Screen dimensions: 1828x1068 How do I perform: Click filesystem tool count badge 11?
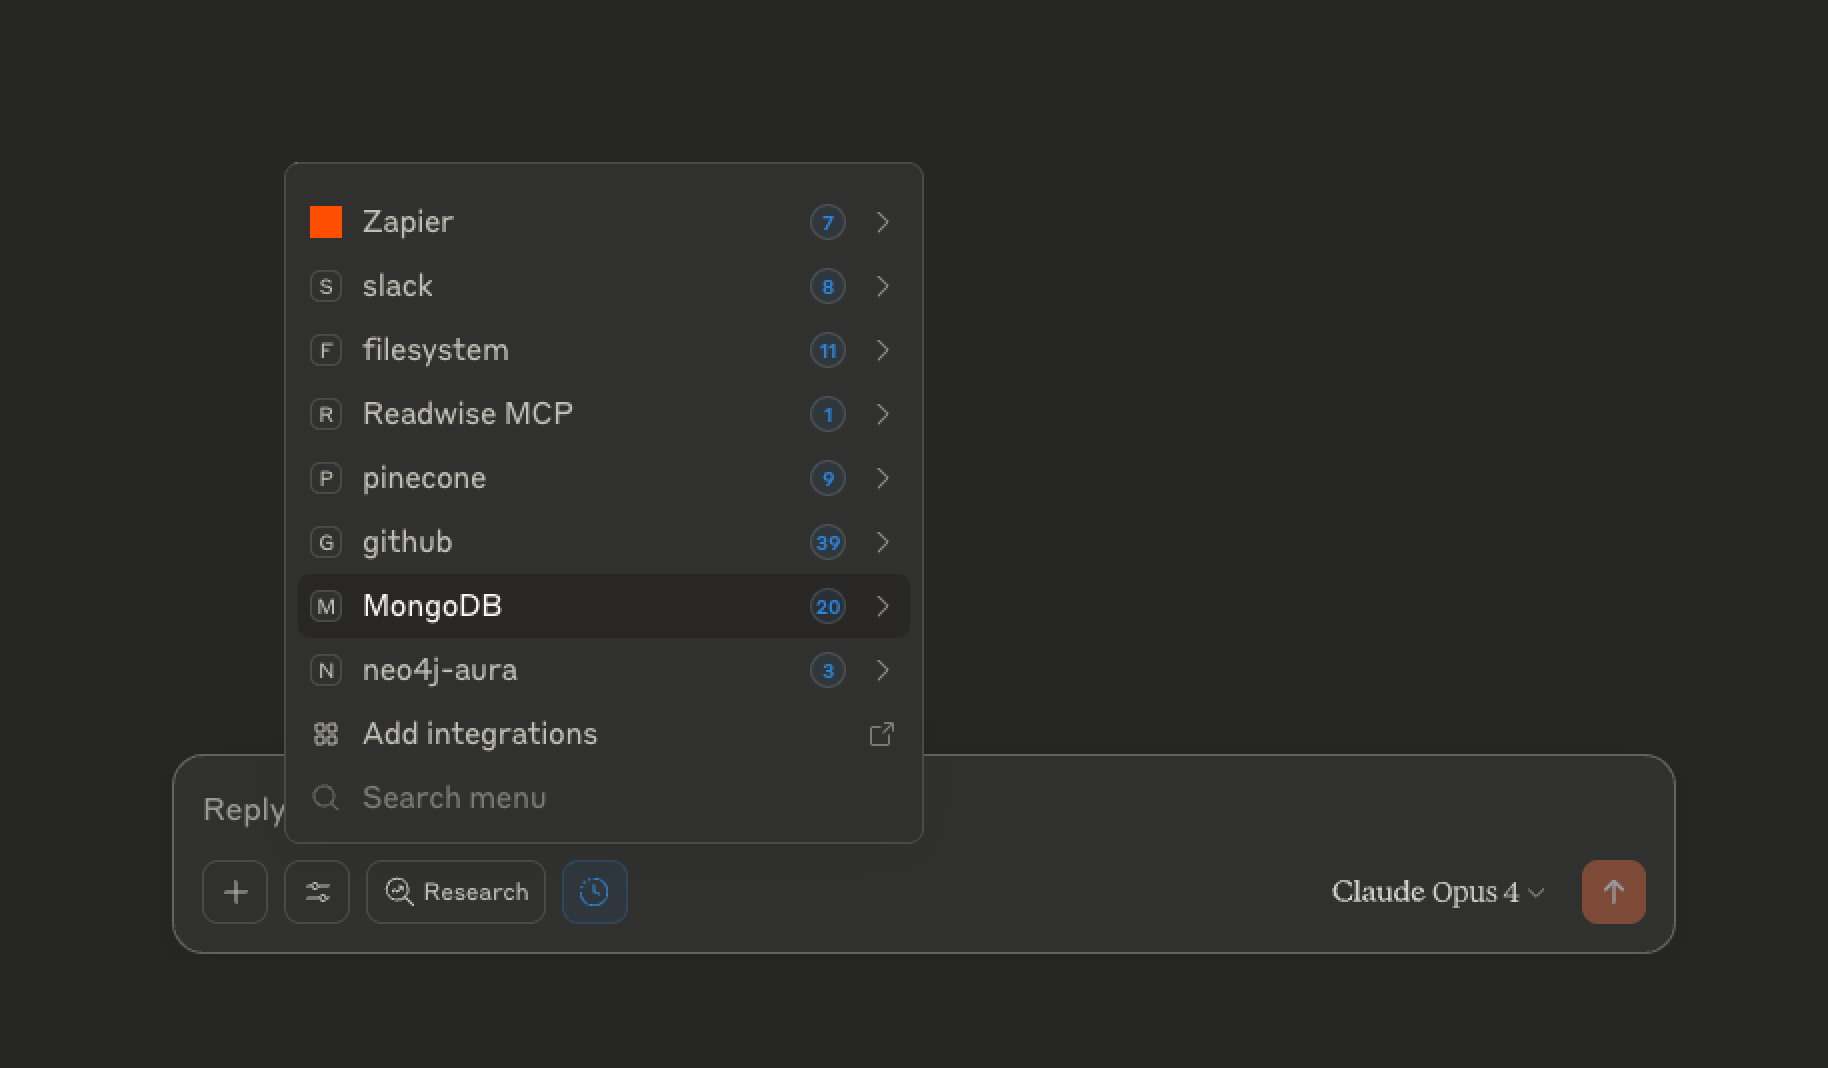click(828, 350)
